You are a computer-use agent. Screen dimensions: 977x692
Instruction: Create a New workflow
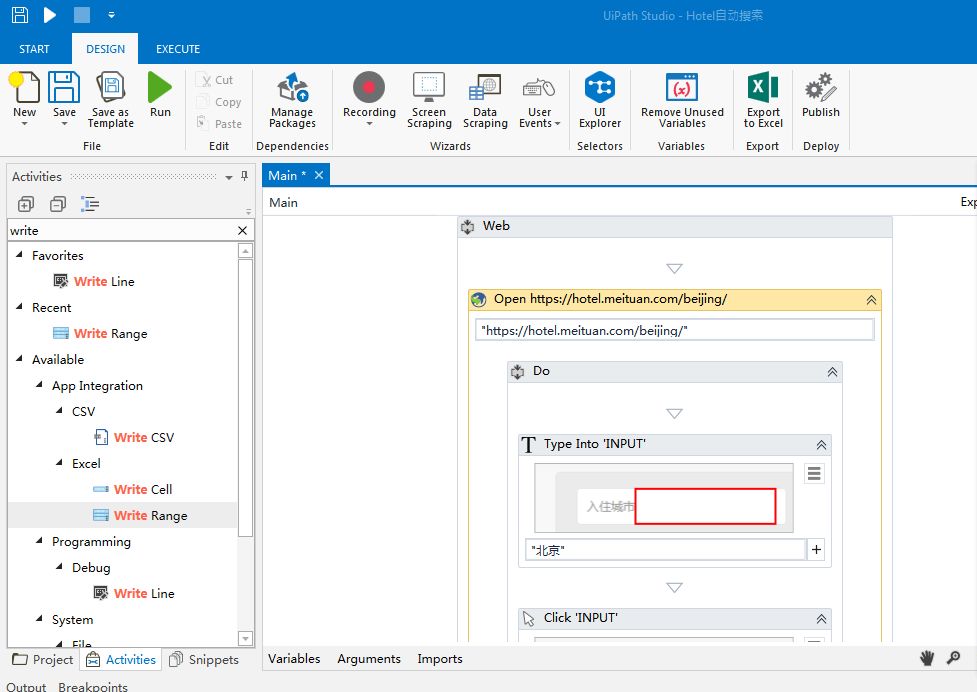24,98
